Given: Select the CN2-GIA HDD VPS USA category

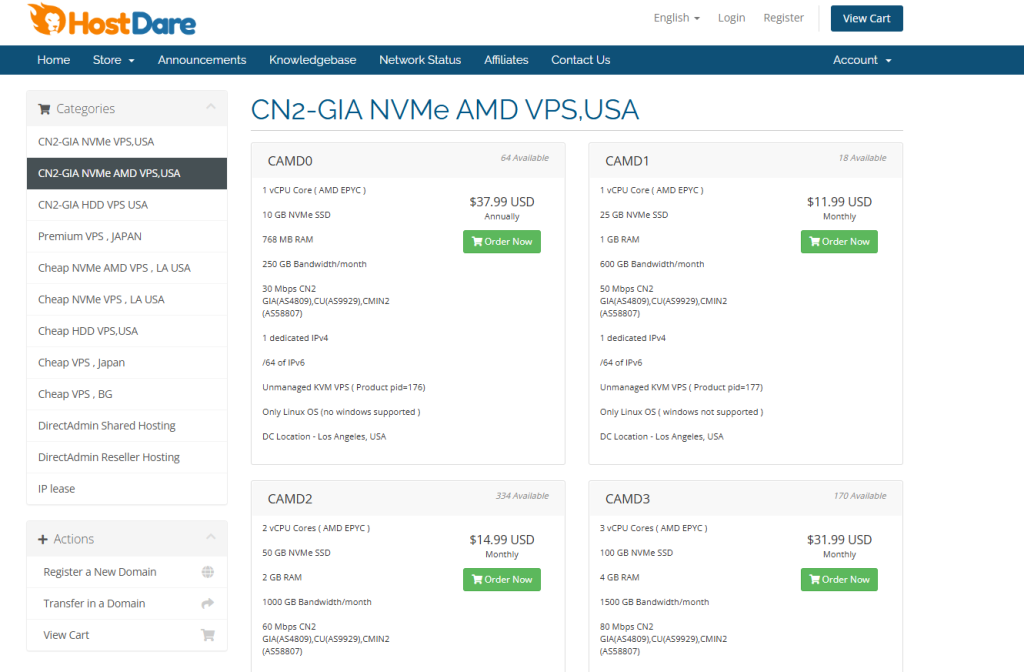Looking at the screenshot, I should point(127,205).
